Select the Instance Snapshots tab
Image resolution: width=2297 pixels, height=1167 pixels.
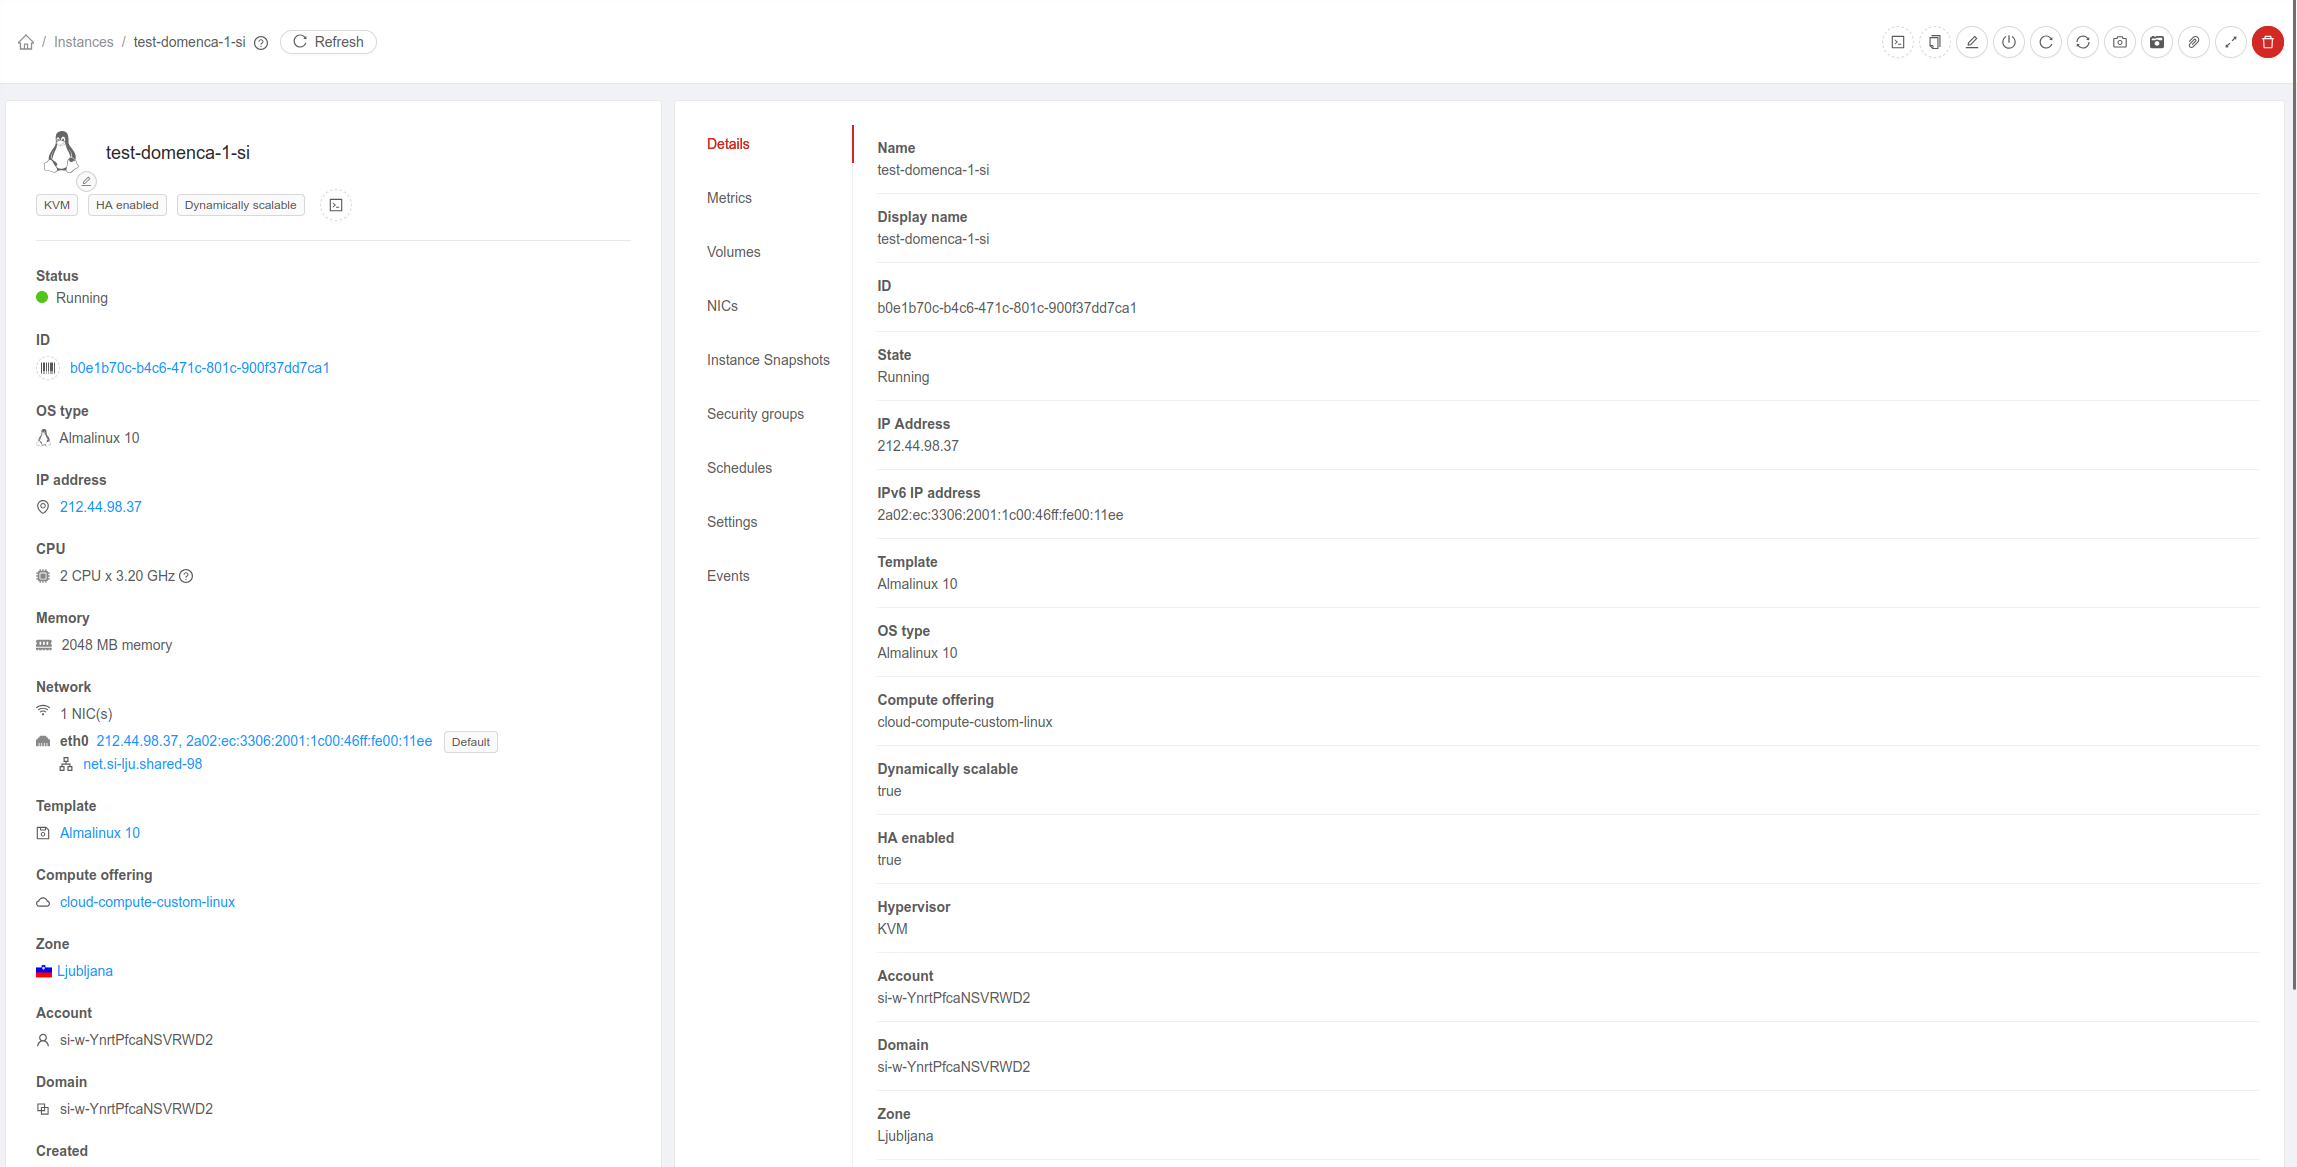[767, 360]
